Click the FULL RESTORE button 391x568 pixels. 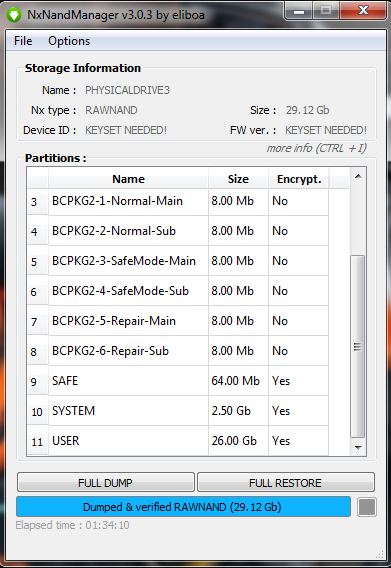tap(286, 483)
